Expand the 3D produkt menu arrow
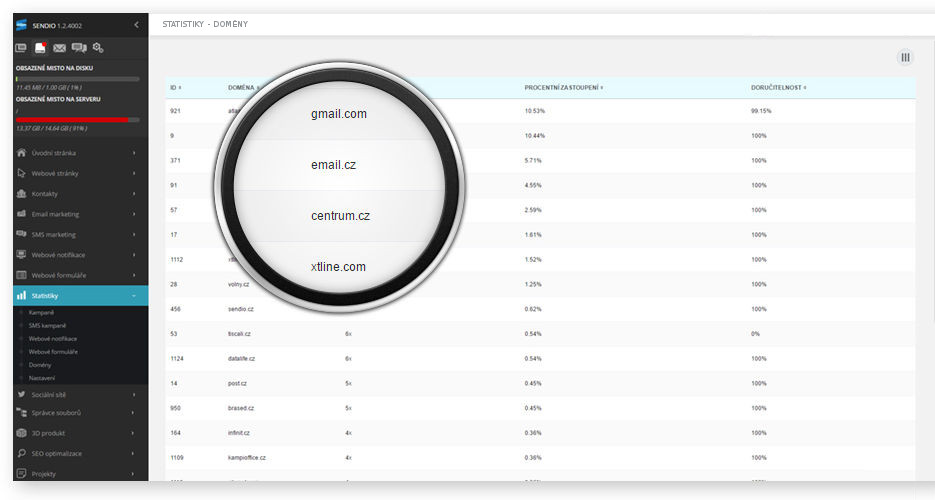The height and width of the screenshot is (500, 935). 134,433
